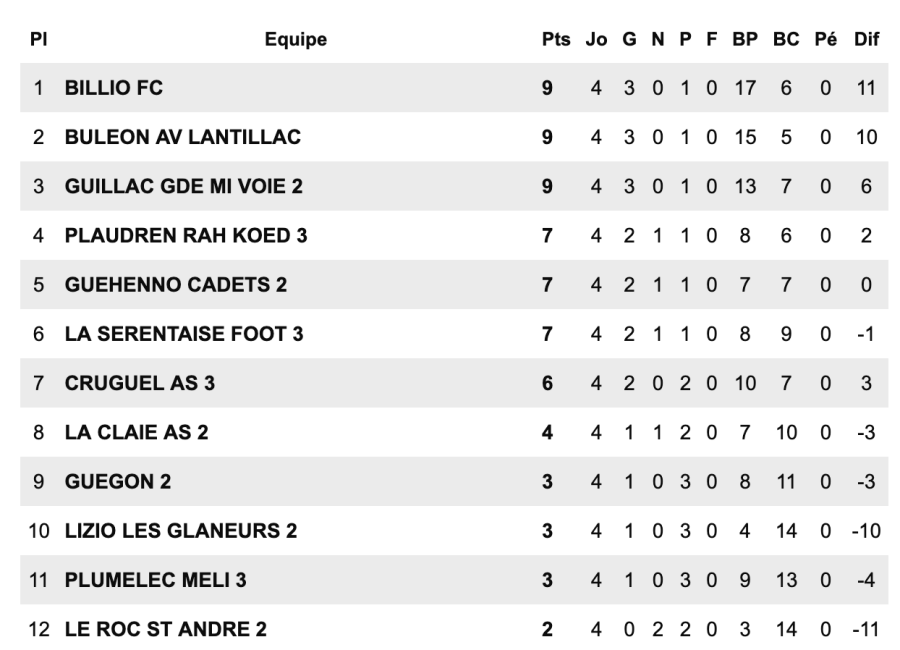Viewport: 900px width, 650px height.
Task: Select LA CLAIE AS 2 team
Action: click(x=136, y=432)
